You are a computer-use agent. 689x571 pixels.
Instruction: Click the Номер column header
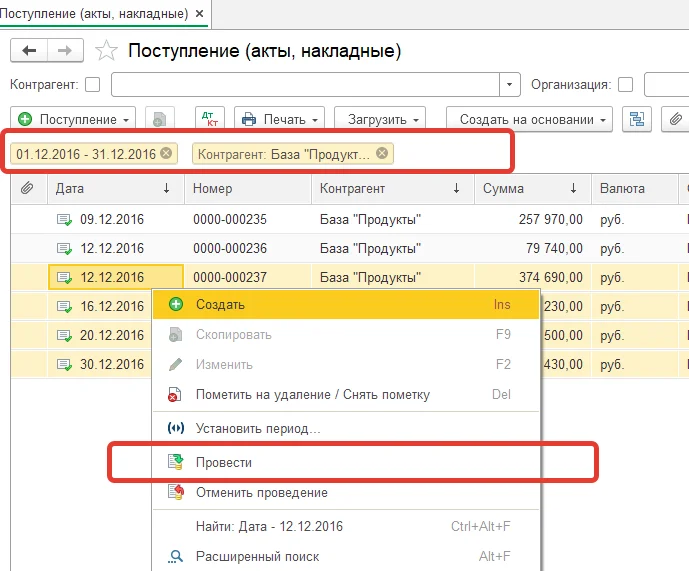pos(248,189)
